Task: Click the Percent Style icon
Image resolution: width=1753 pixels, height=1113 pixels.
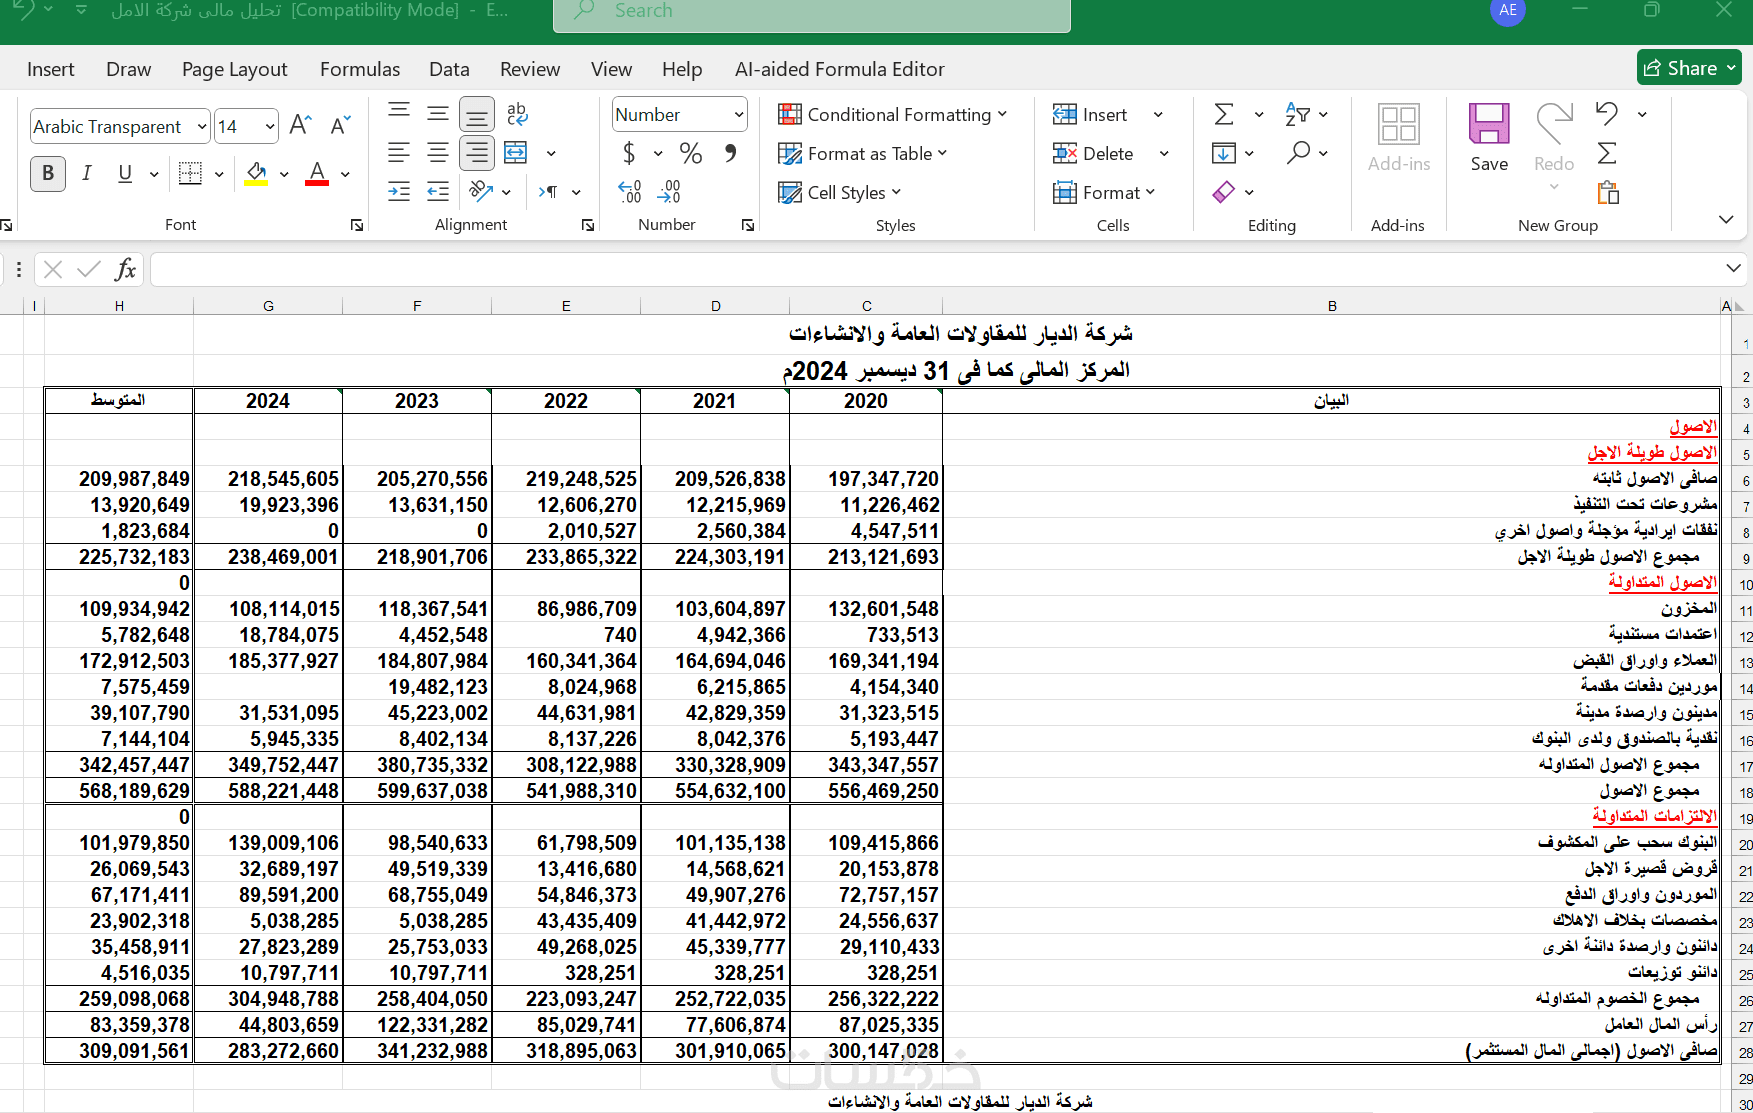Action: [x=690, y=153]
